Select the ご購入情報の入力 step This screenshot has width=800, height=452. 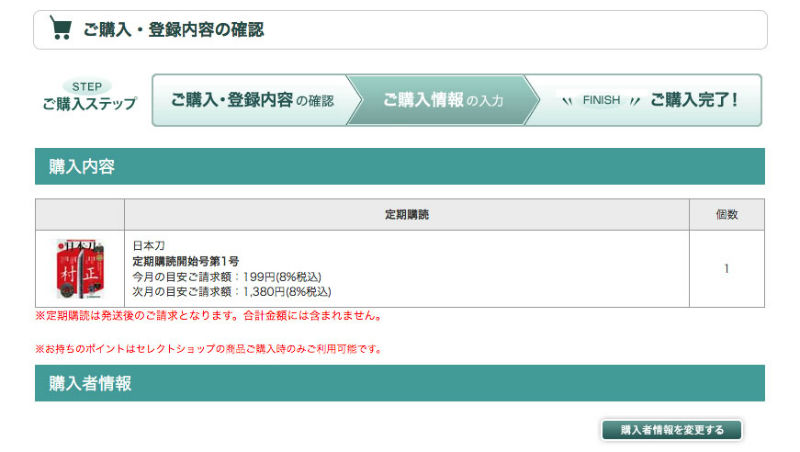pyautogui.click(x=442, y=100)
